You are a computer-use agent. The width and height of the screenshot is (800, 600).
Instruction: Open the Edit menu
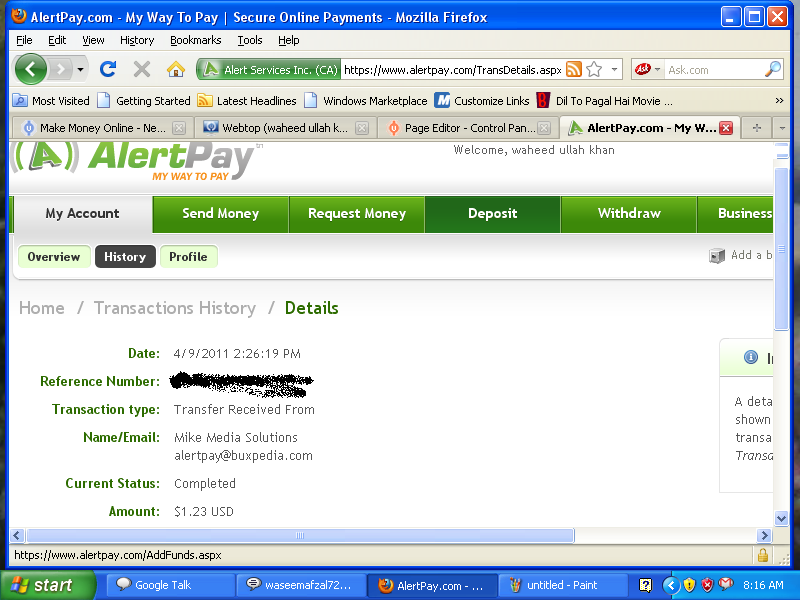pyautogui.click(x=57, y=40)
